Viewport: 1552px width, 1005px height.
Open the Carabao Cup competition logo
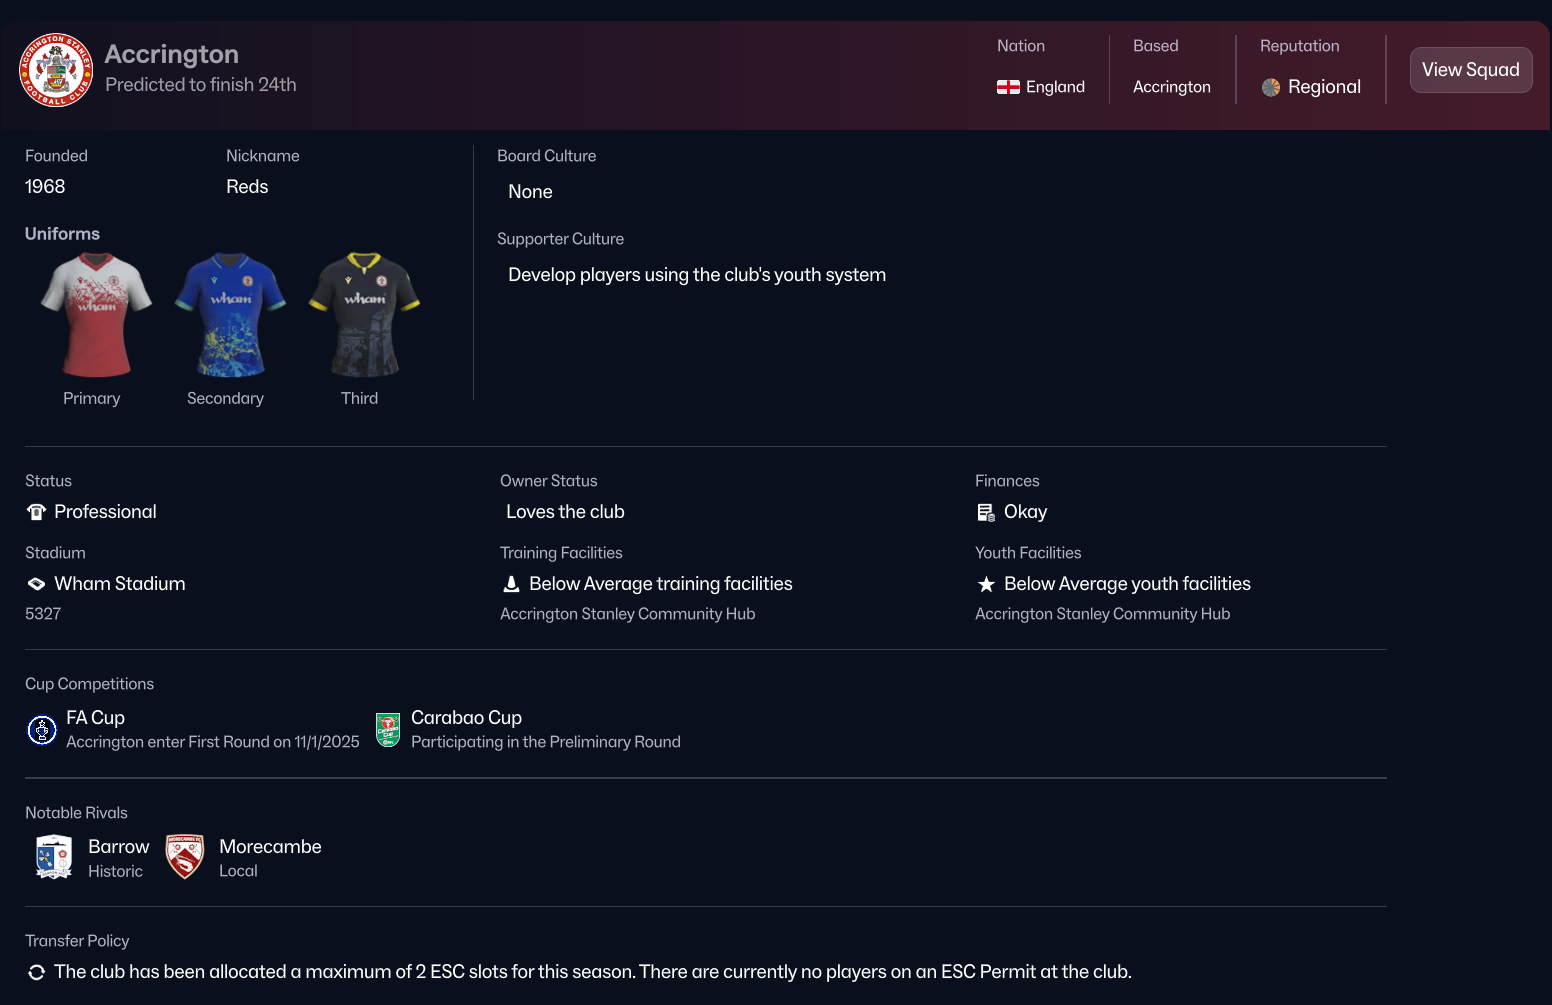388,730
